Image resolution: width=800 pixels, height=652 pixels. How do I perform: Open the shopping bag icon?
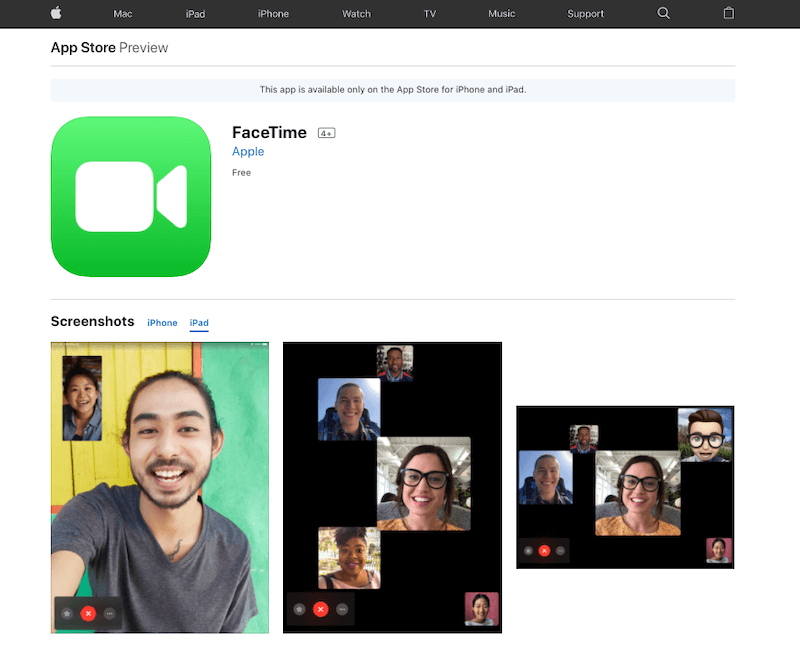(729, 13)
